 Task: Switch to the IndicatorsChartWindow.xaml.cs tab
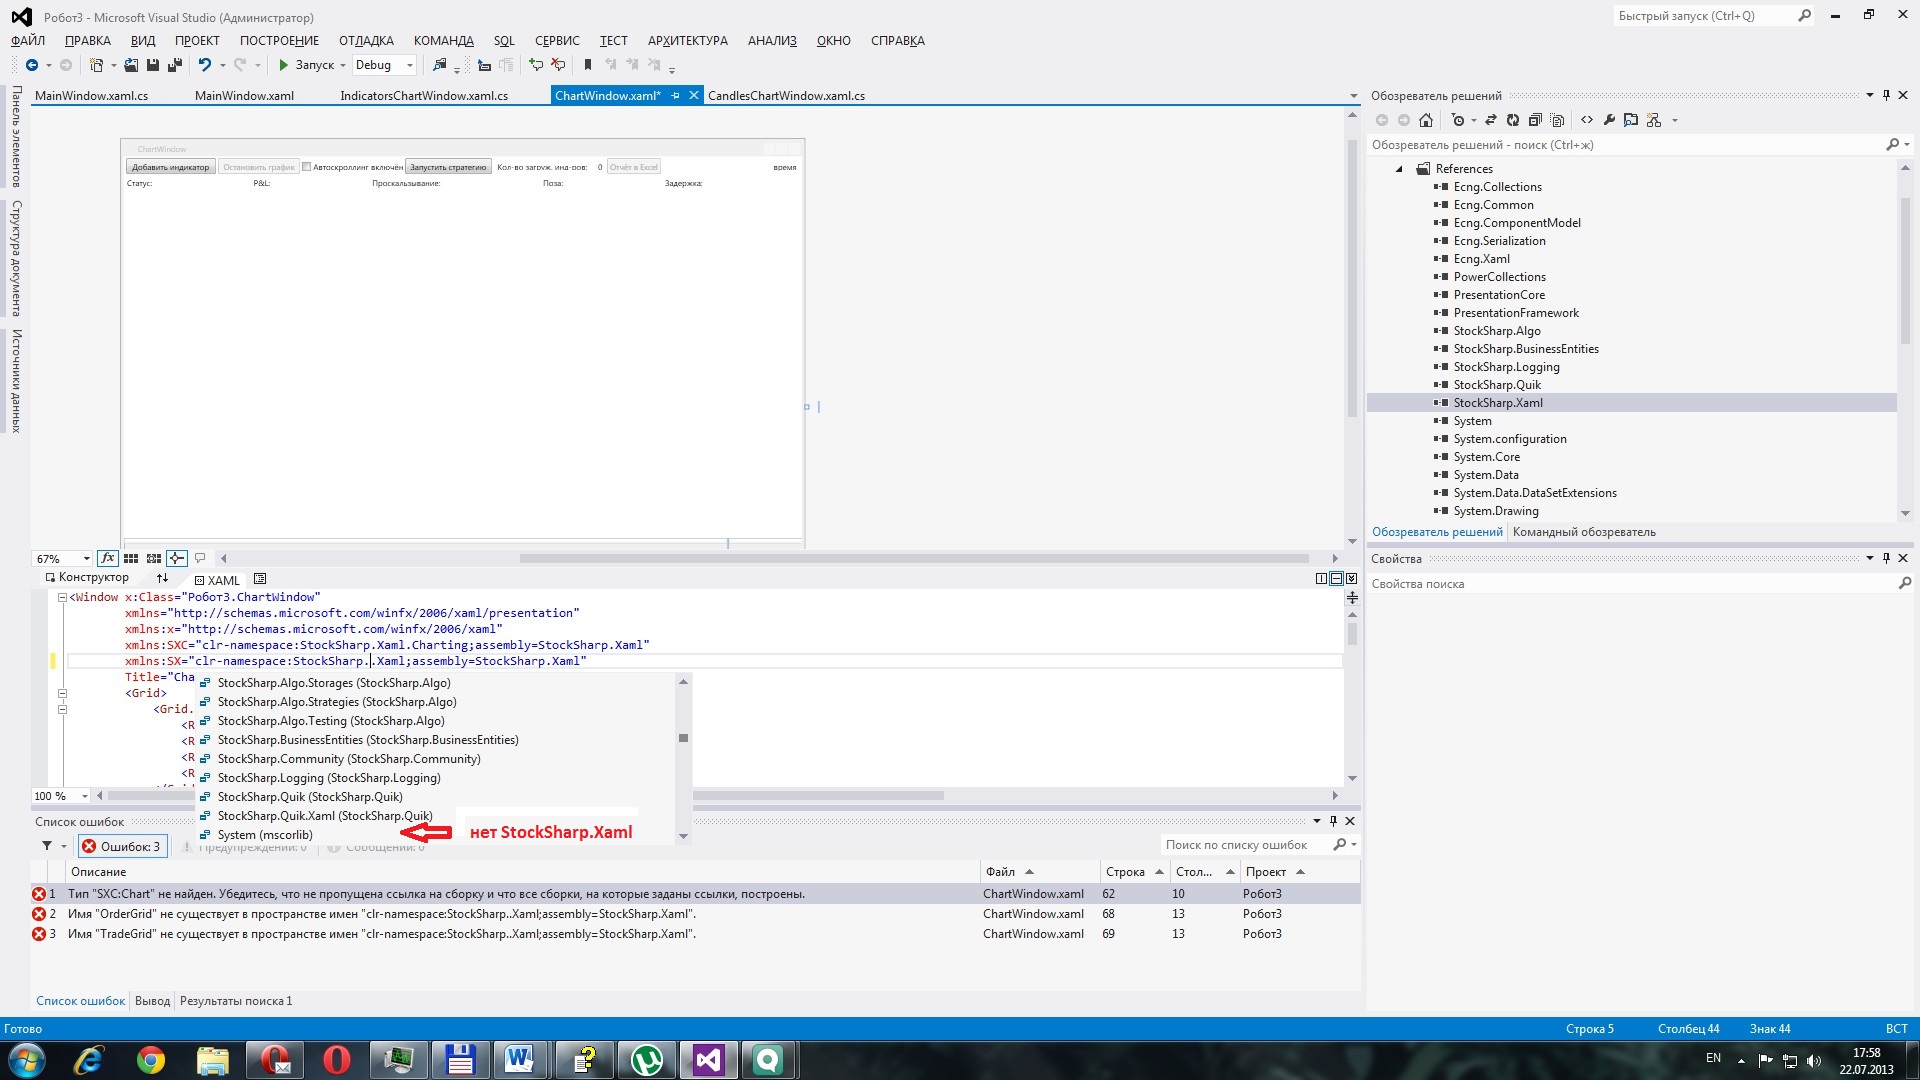424,96
